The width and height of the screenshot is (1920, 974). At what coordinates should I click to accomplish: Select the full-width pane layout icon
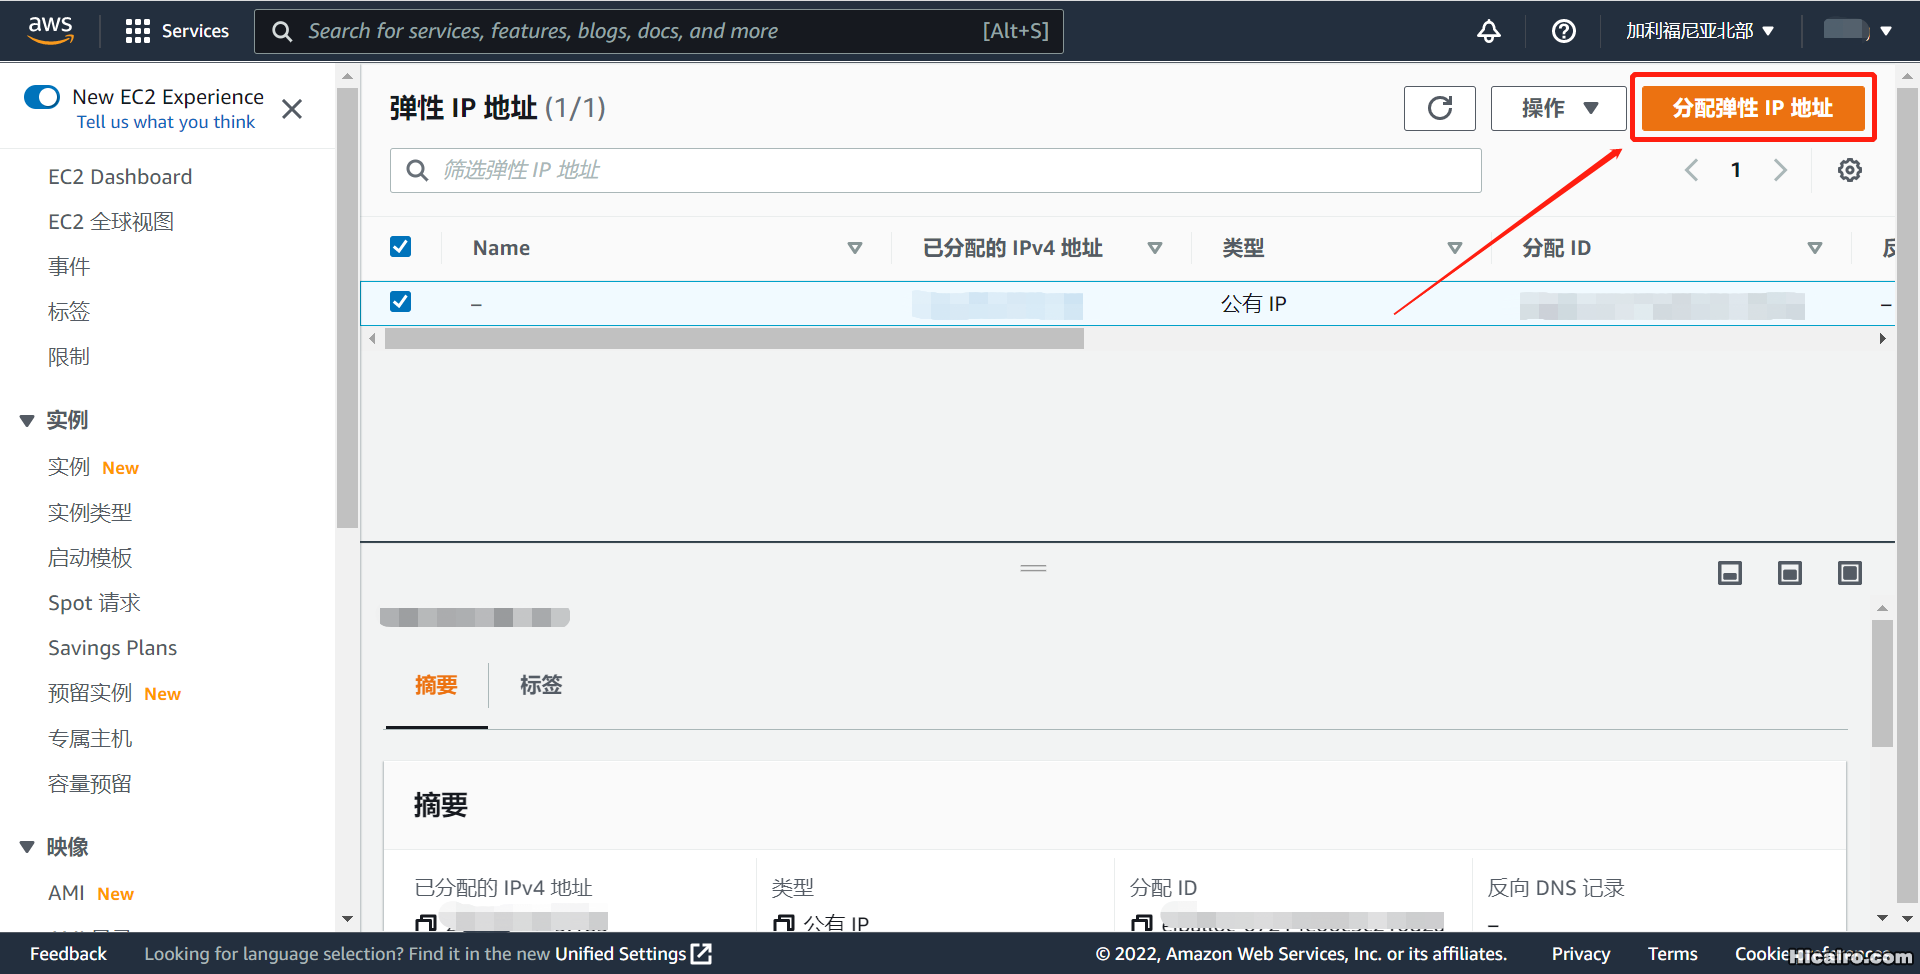[1849, 572]
